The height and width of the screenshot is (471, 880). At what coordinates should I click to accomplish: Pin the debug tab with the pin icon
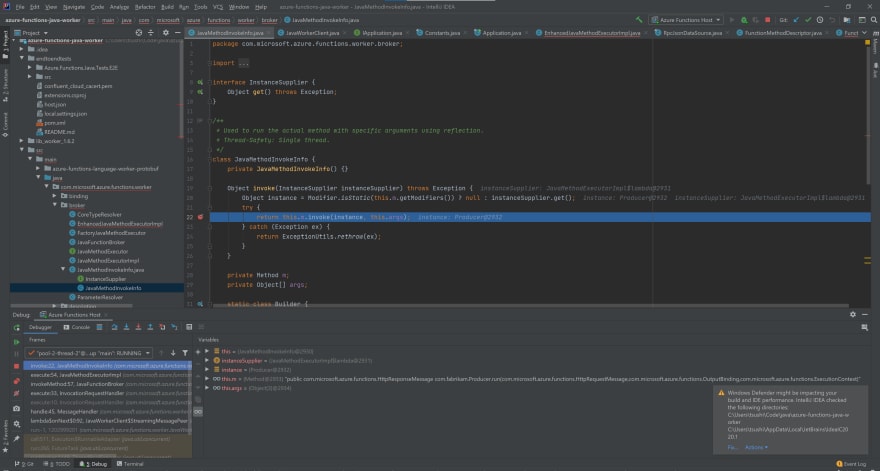pos(17,438)
